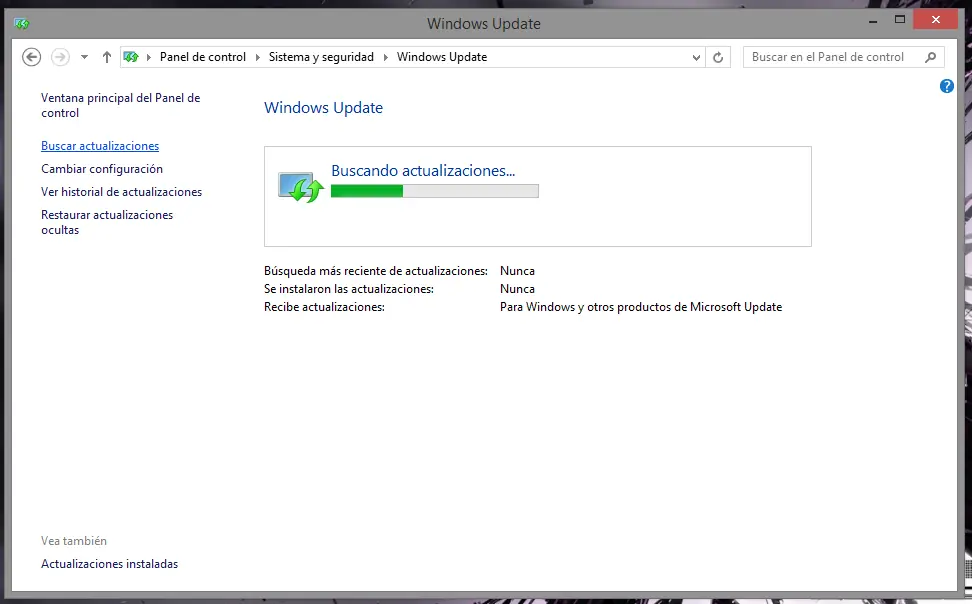Open Ventana principal del Panel de control
The height and width of the screenshot is (604, 972).
click(120, 105)
